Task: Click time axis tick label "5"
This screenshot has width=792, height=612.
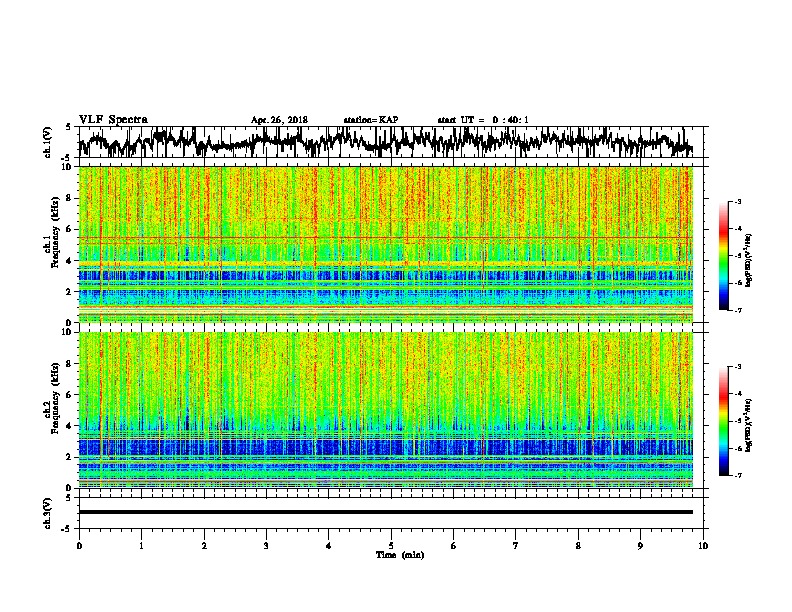Action: pyautogui.click(x=391, y=545)
